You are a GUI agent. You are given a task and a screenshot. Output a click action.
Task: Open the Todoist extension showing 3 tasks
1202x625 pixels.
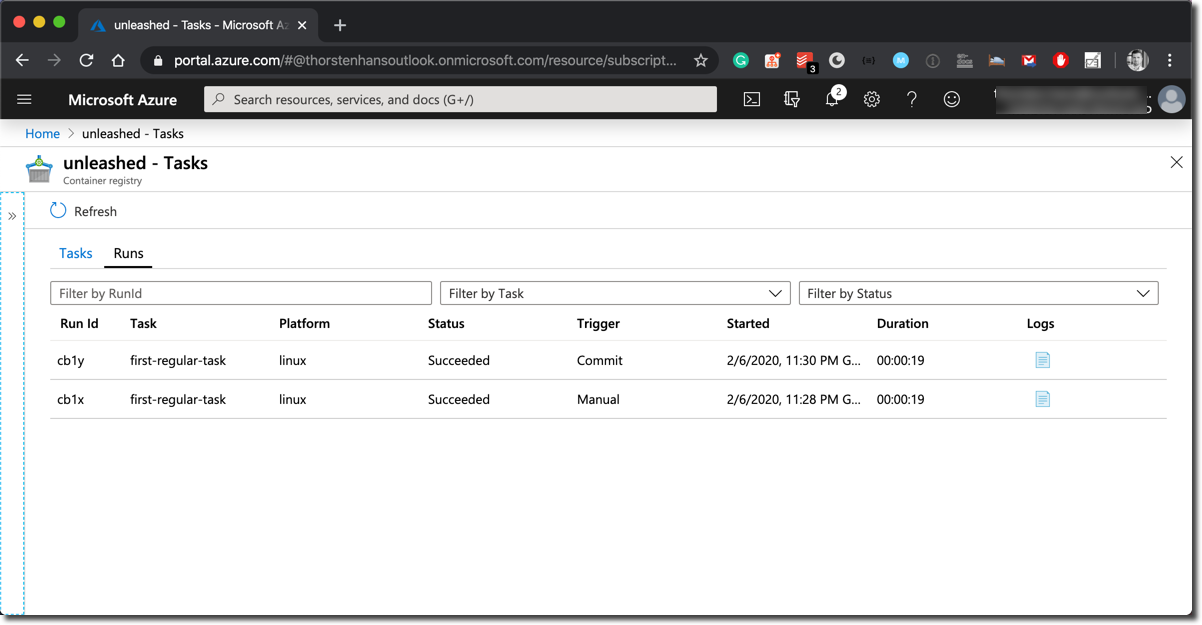click(x=804, y=60)
